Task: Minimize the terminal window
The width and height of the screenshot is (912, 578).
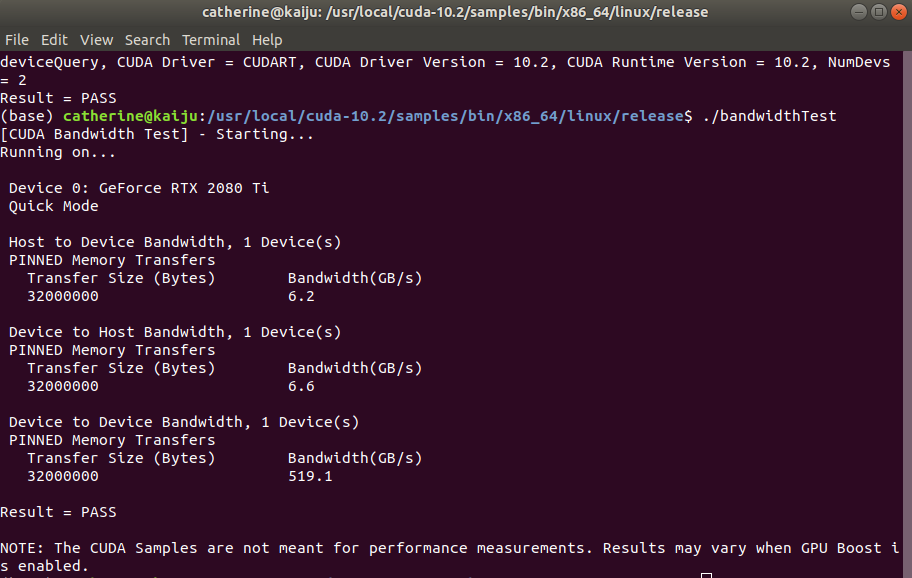Action: [858, 12]
